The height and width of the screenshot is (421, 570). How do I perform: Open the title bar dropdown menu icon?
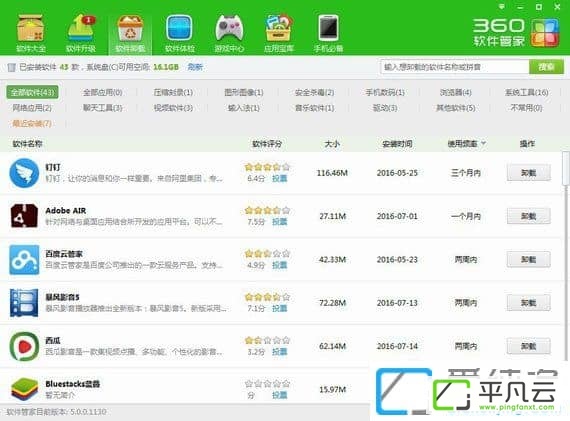502,7
